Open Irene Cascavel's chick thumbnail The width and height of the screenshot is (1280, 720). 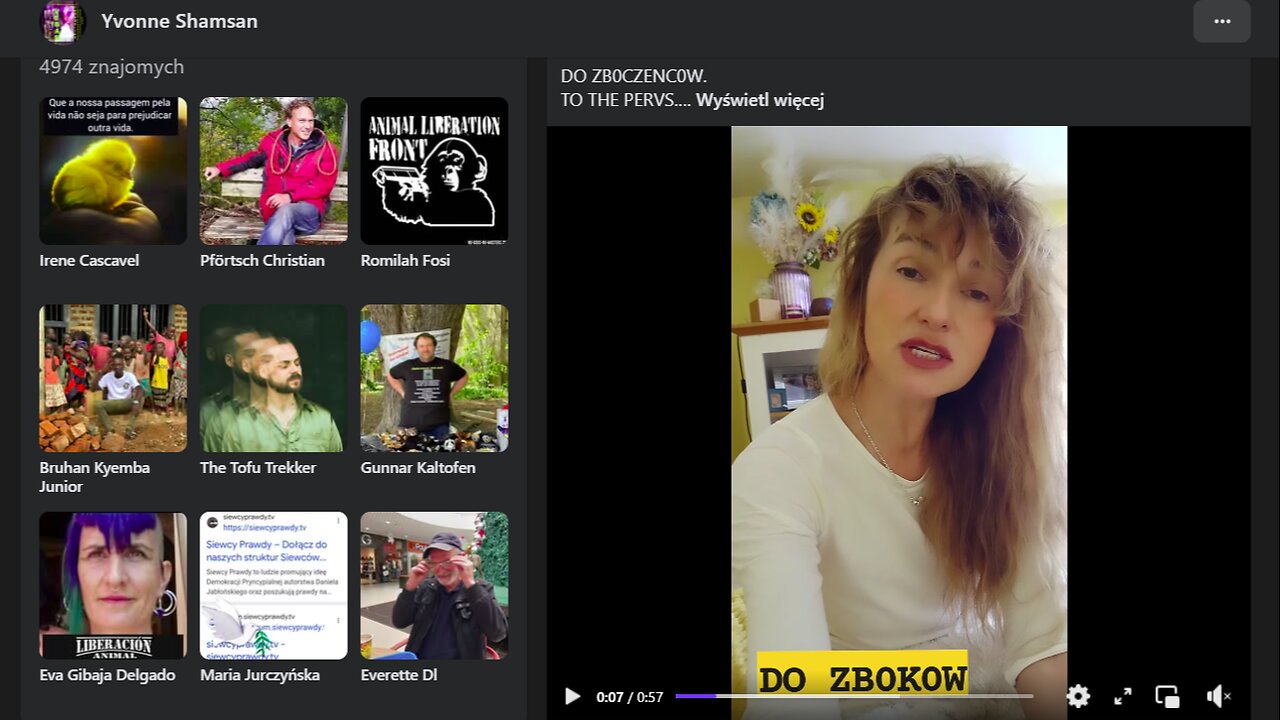[113, 171]
